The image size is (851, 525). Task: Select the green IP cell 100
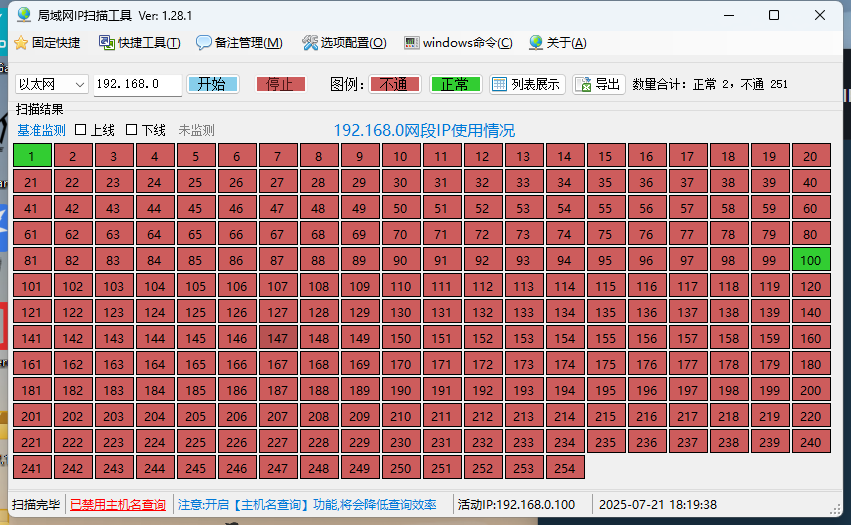point(810,260)
